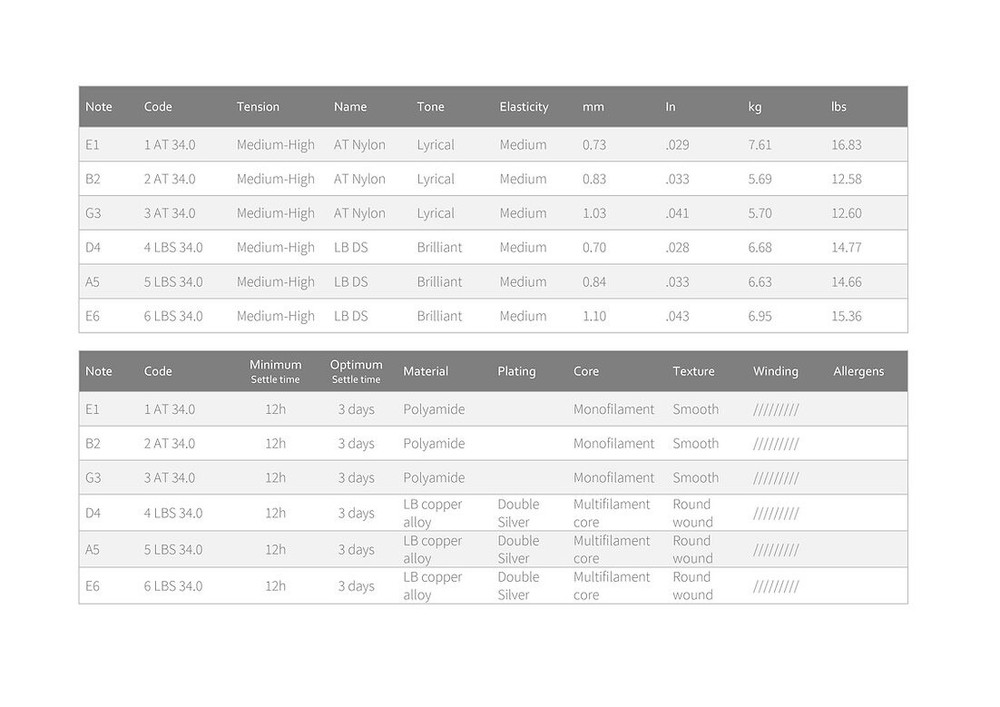1000x707 pixels.
Task: Click the Allergens column header
Action: point(858,371)
